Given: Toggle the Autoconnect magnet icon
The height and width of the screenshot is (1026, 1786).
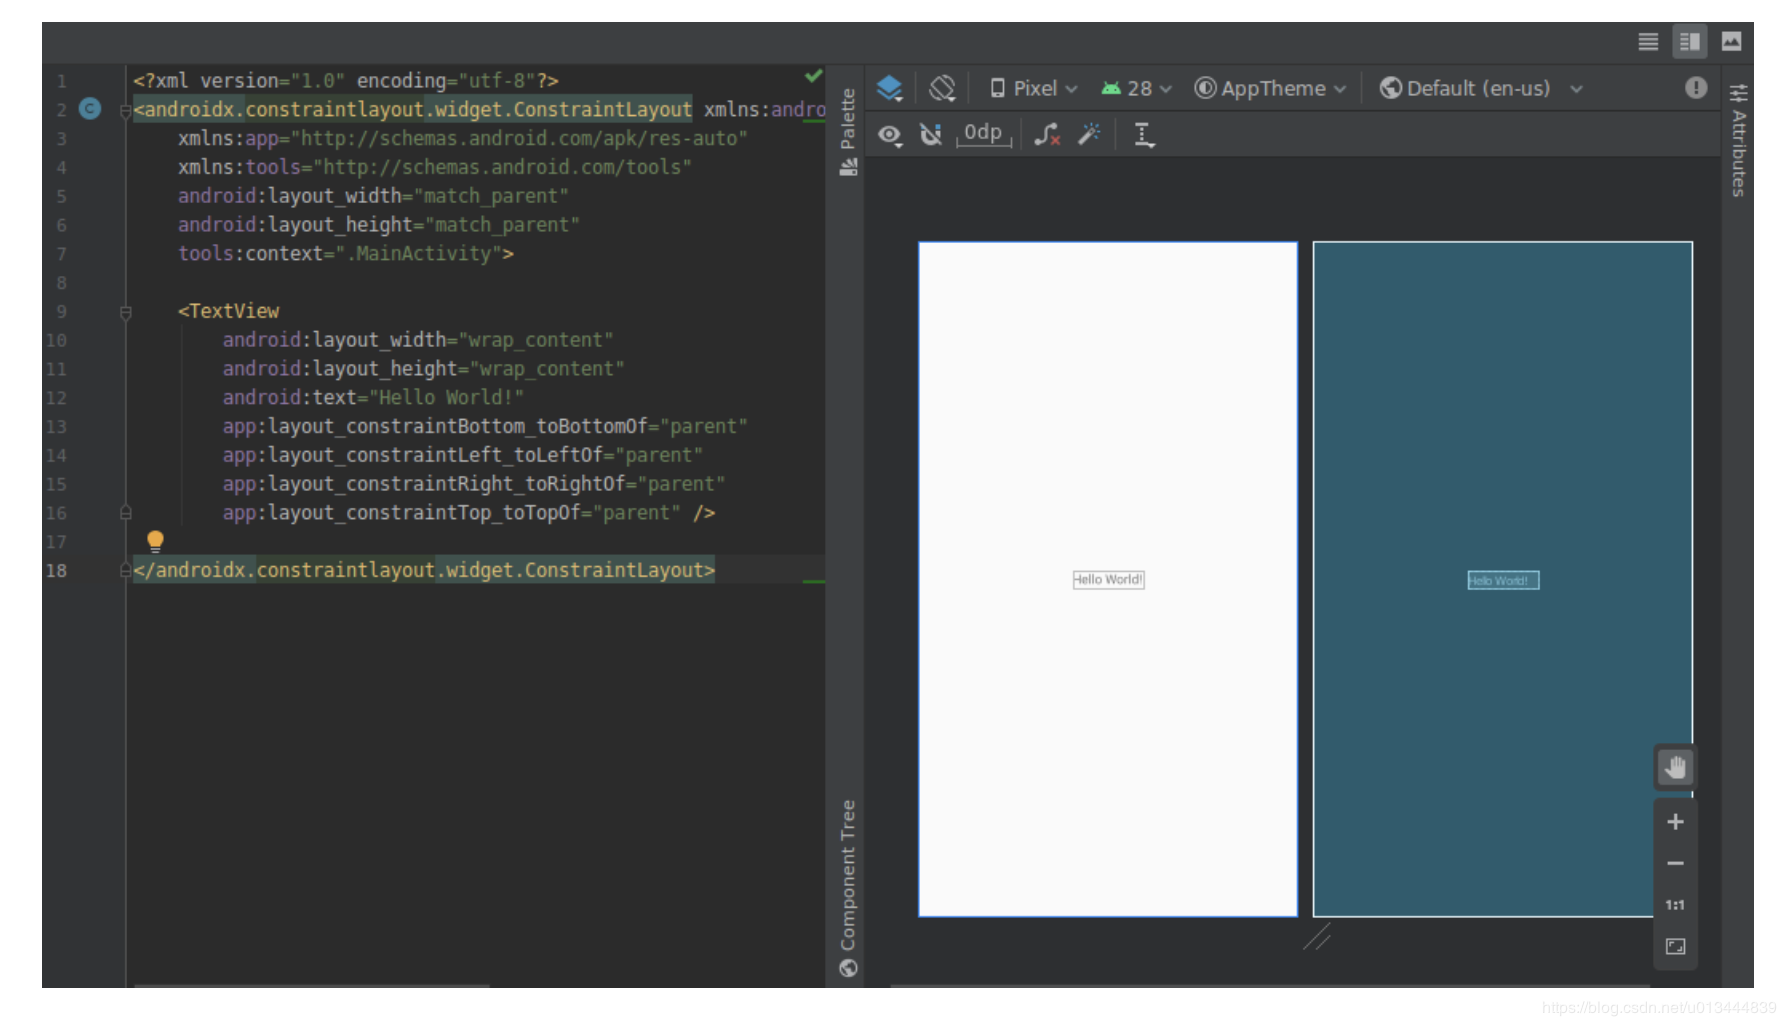Looking at the screenshot, I should coord(931,135).
